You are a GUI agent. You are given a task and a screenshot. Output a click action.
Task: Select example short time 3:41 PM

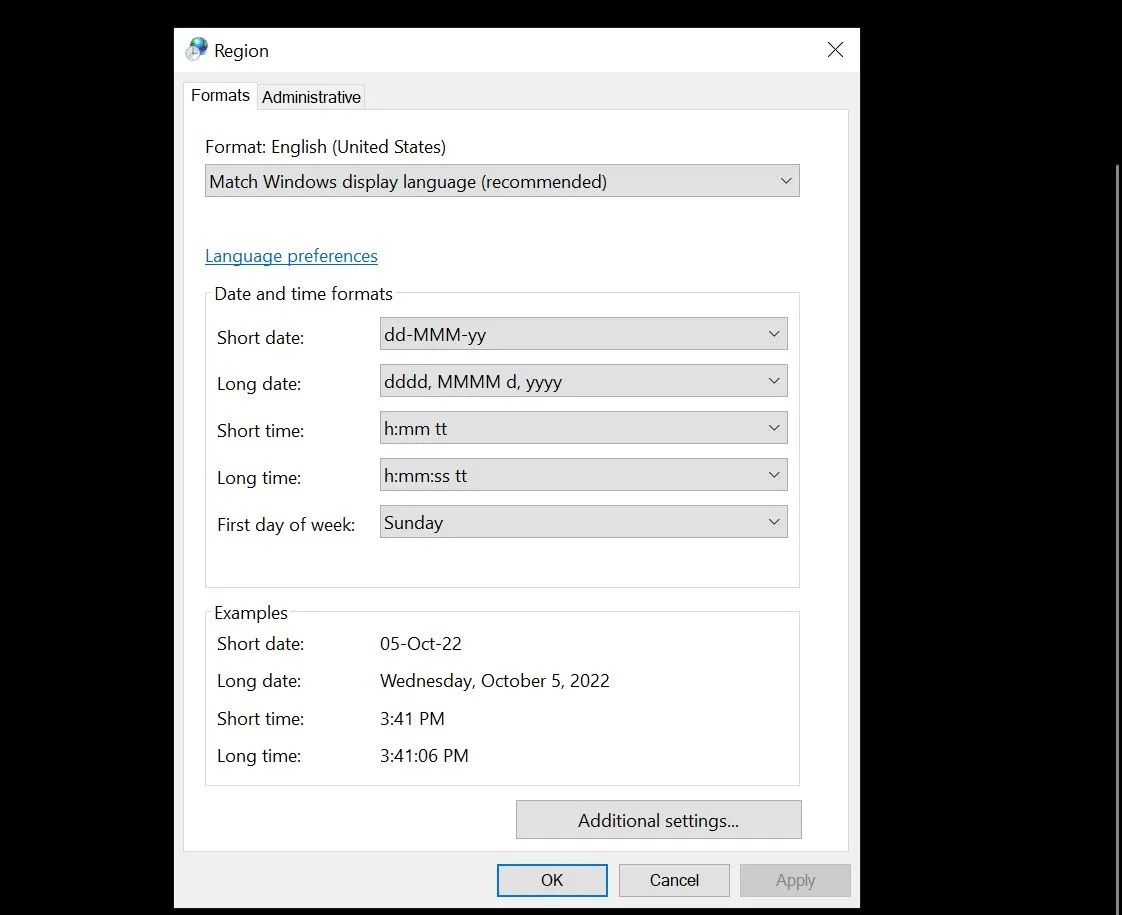coord(412,718)
